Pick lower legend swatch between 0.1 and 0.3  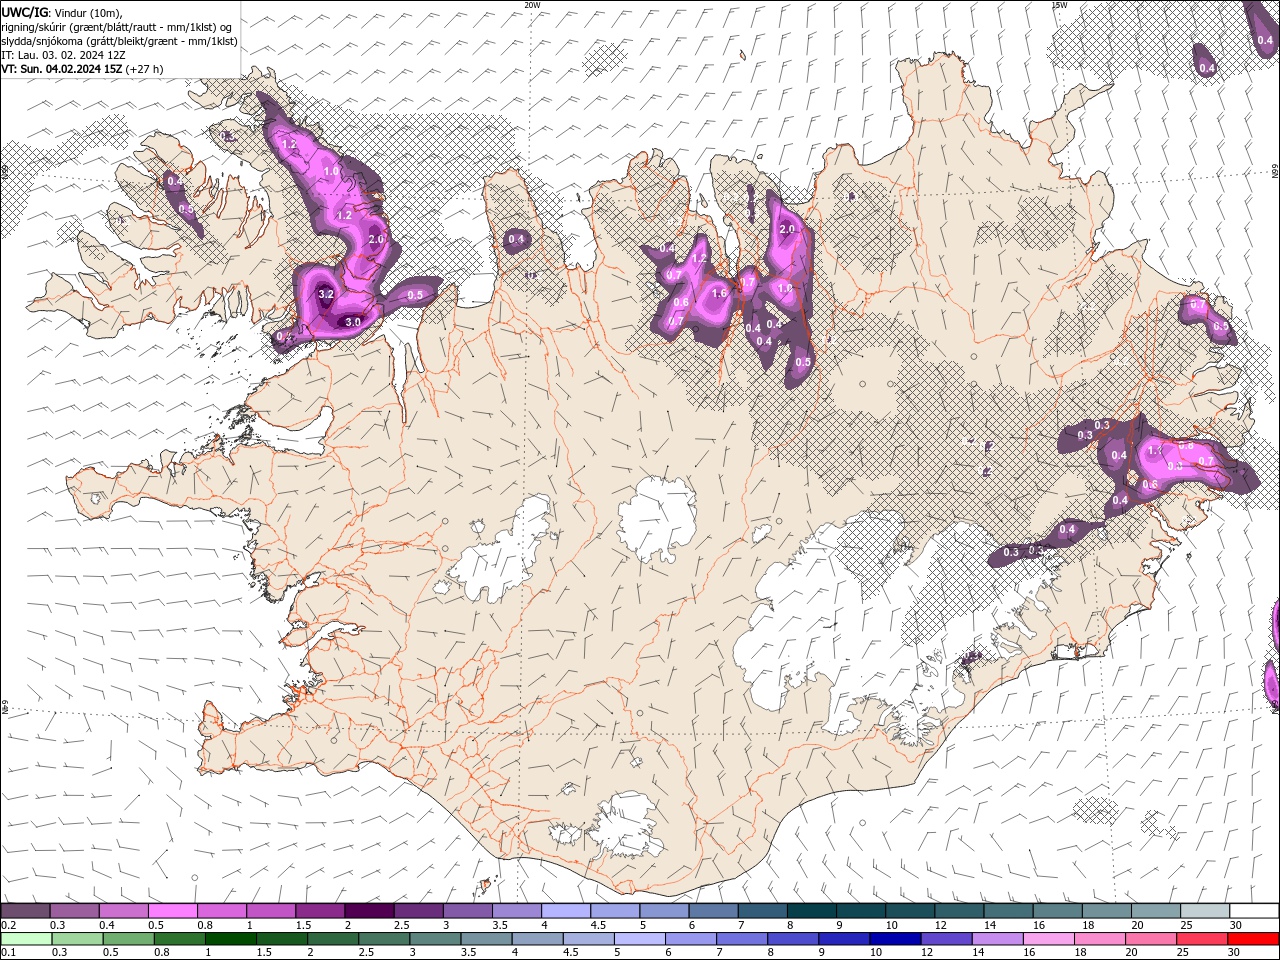pos(25,938)
